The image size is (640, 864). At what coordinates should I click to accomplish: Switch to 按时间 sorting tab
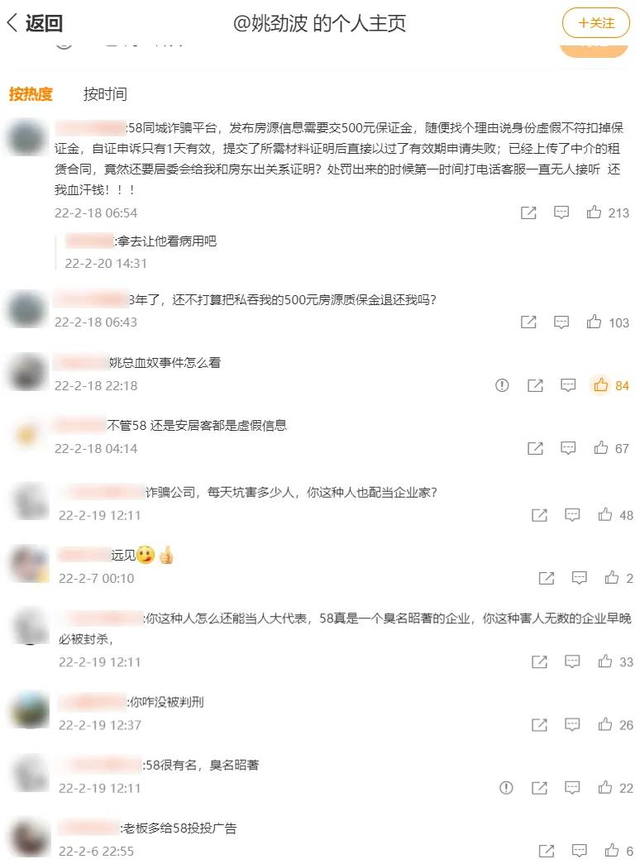coord(105,94)
